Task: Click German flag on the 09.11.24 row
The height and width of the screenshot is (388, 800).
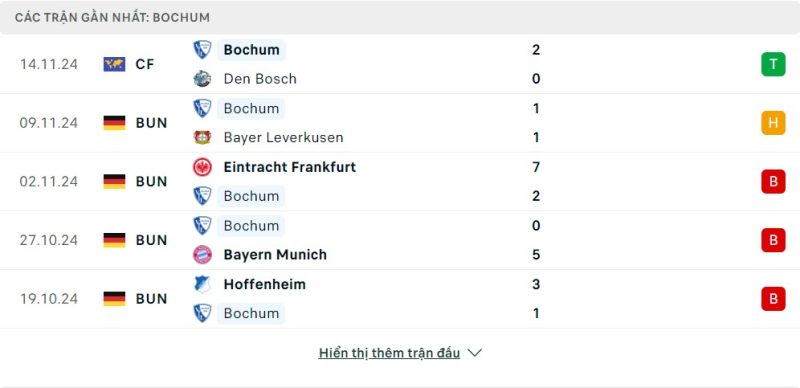Action: 114,123
